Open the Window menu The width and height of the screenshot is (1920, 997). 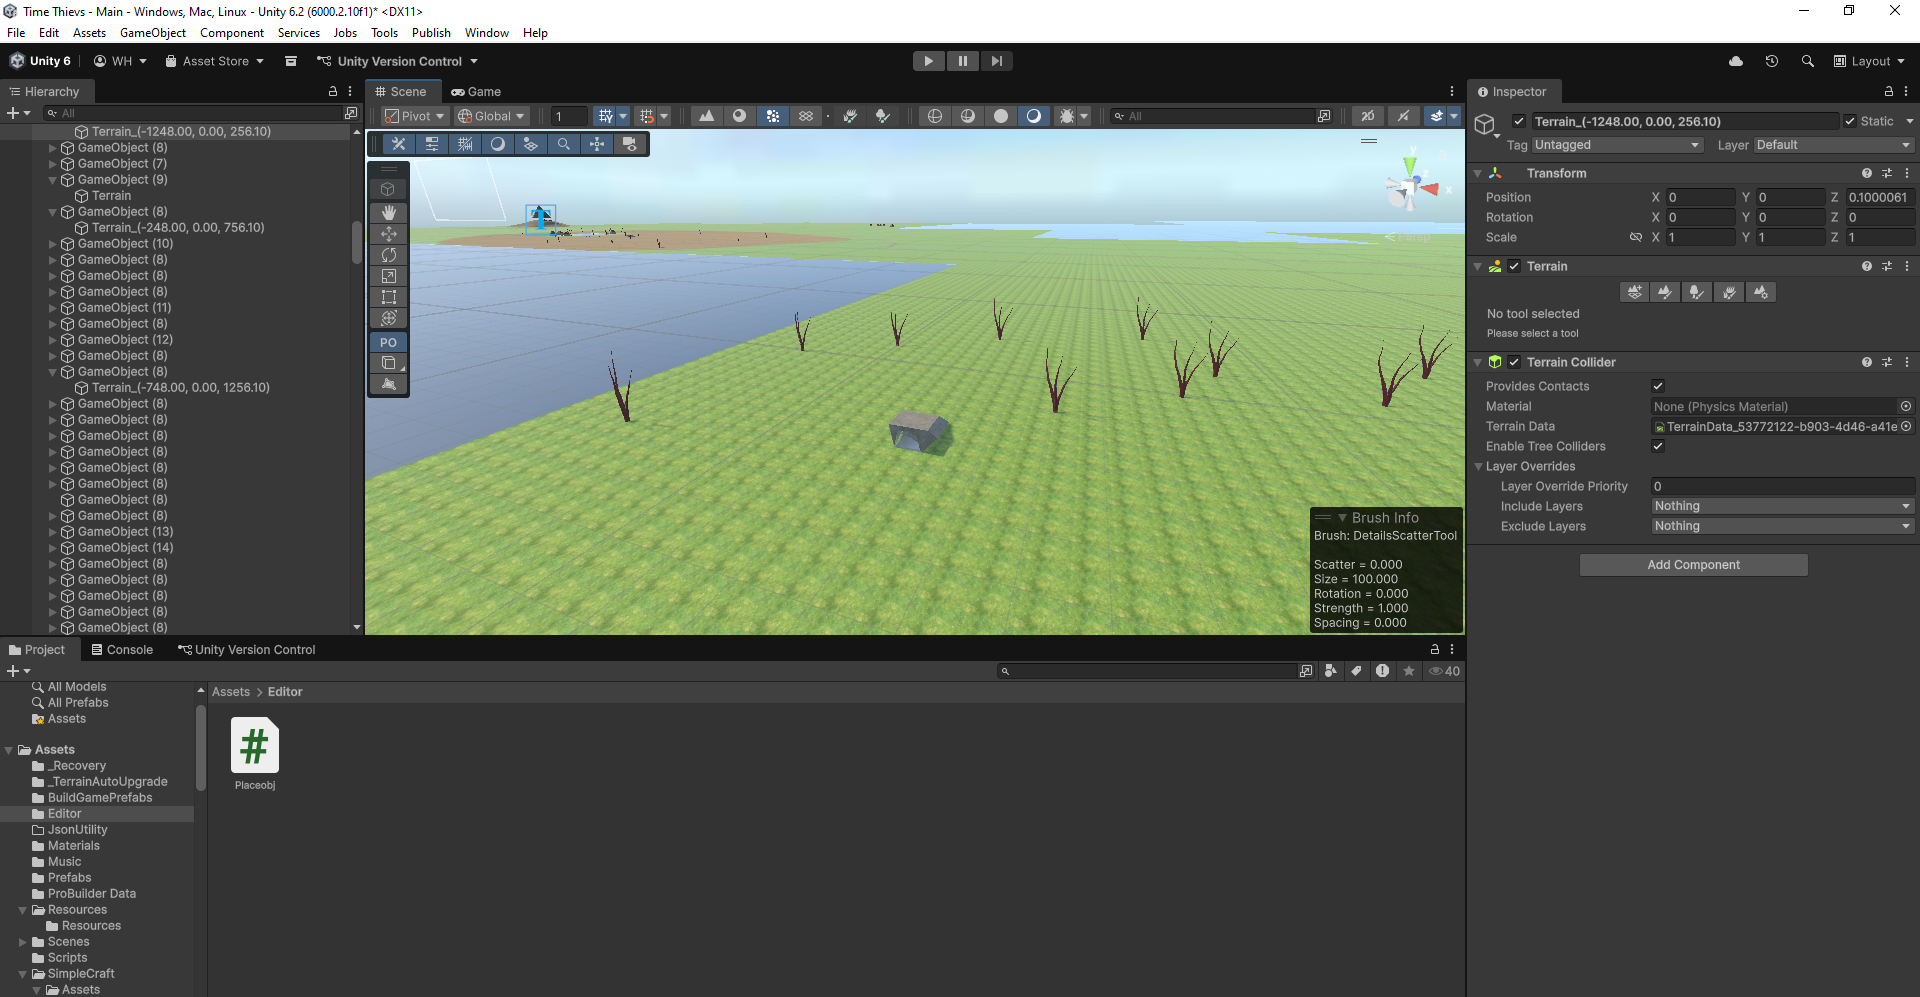[x=487, y=33]
